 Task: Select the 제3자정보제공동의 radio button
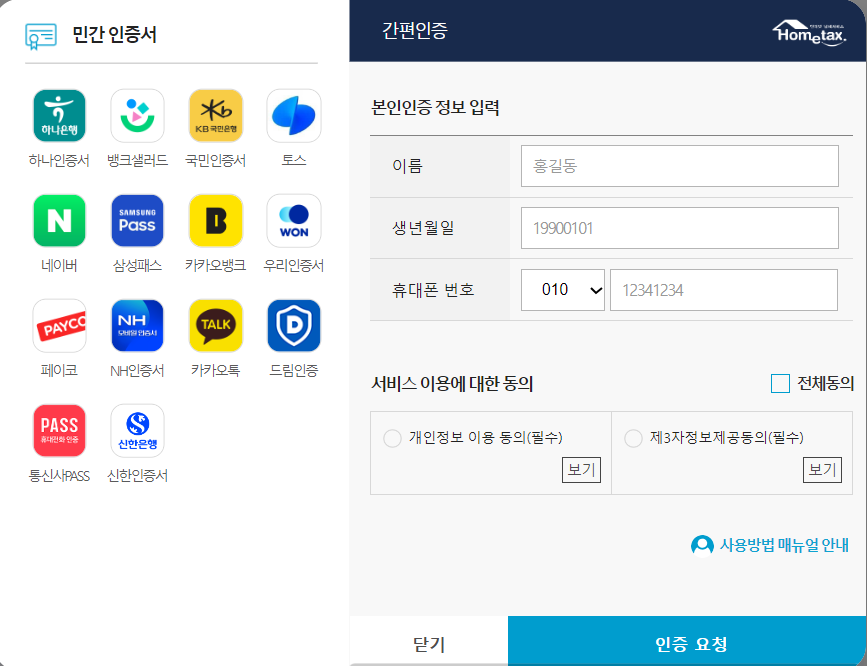633,439
